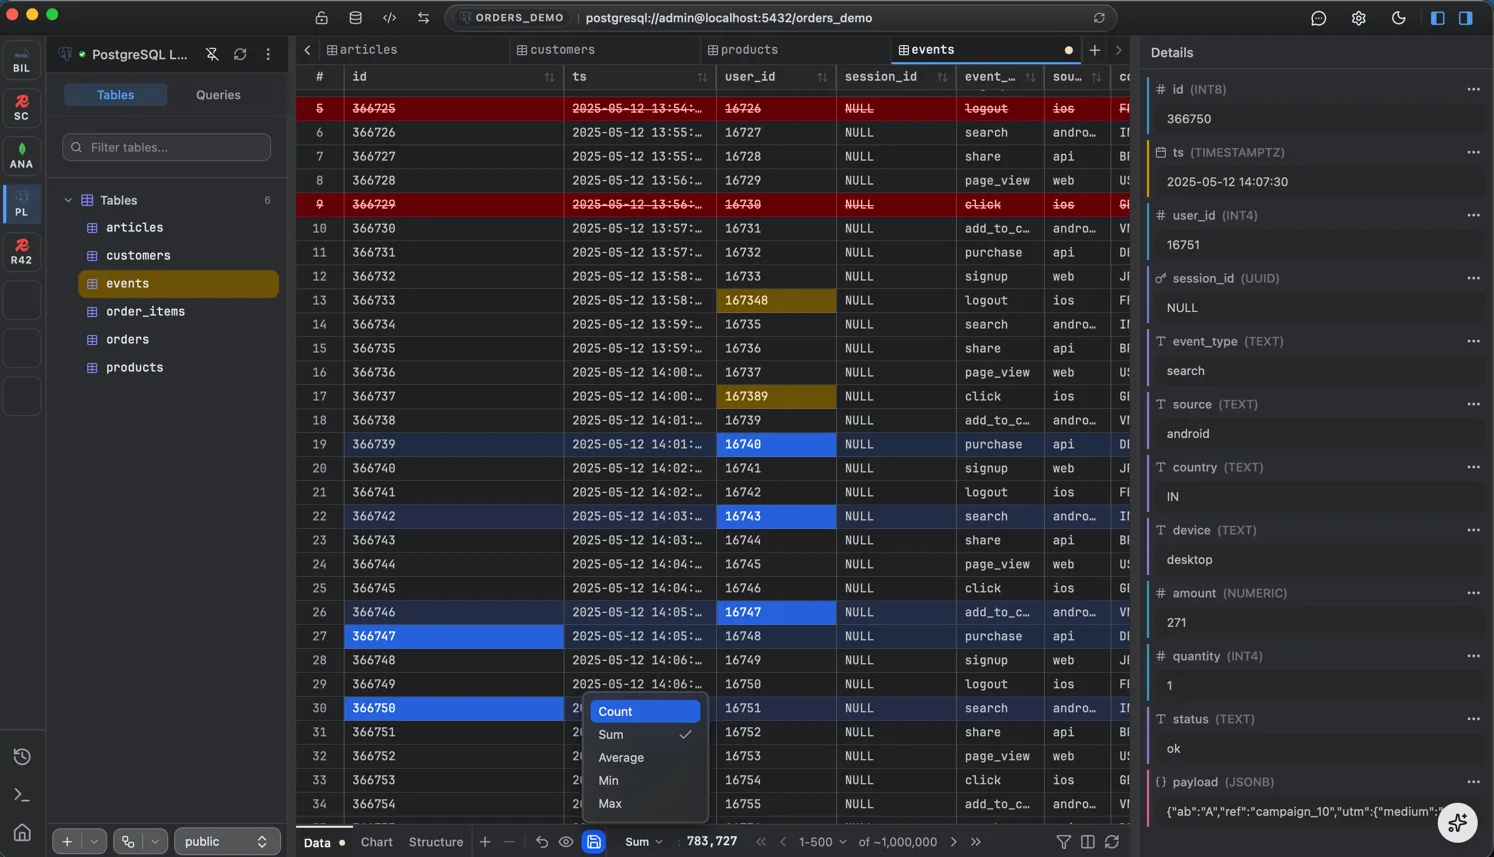Open the connection more-options menu
The image size is (1494, 857).
[x=268, y=54]
